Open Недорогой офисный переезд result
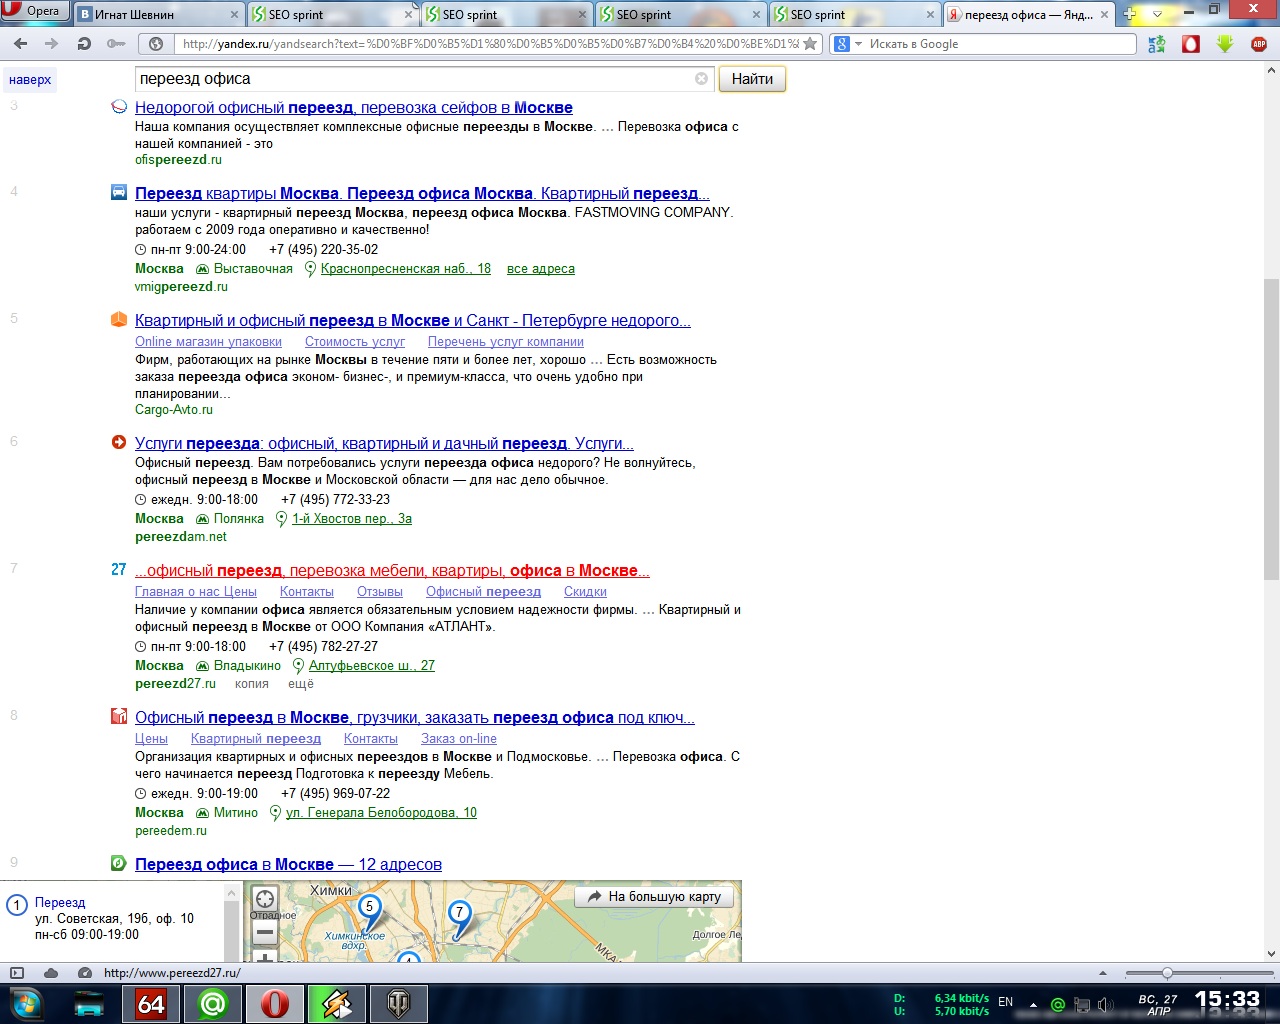 (x=354, y=108)
